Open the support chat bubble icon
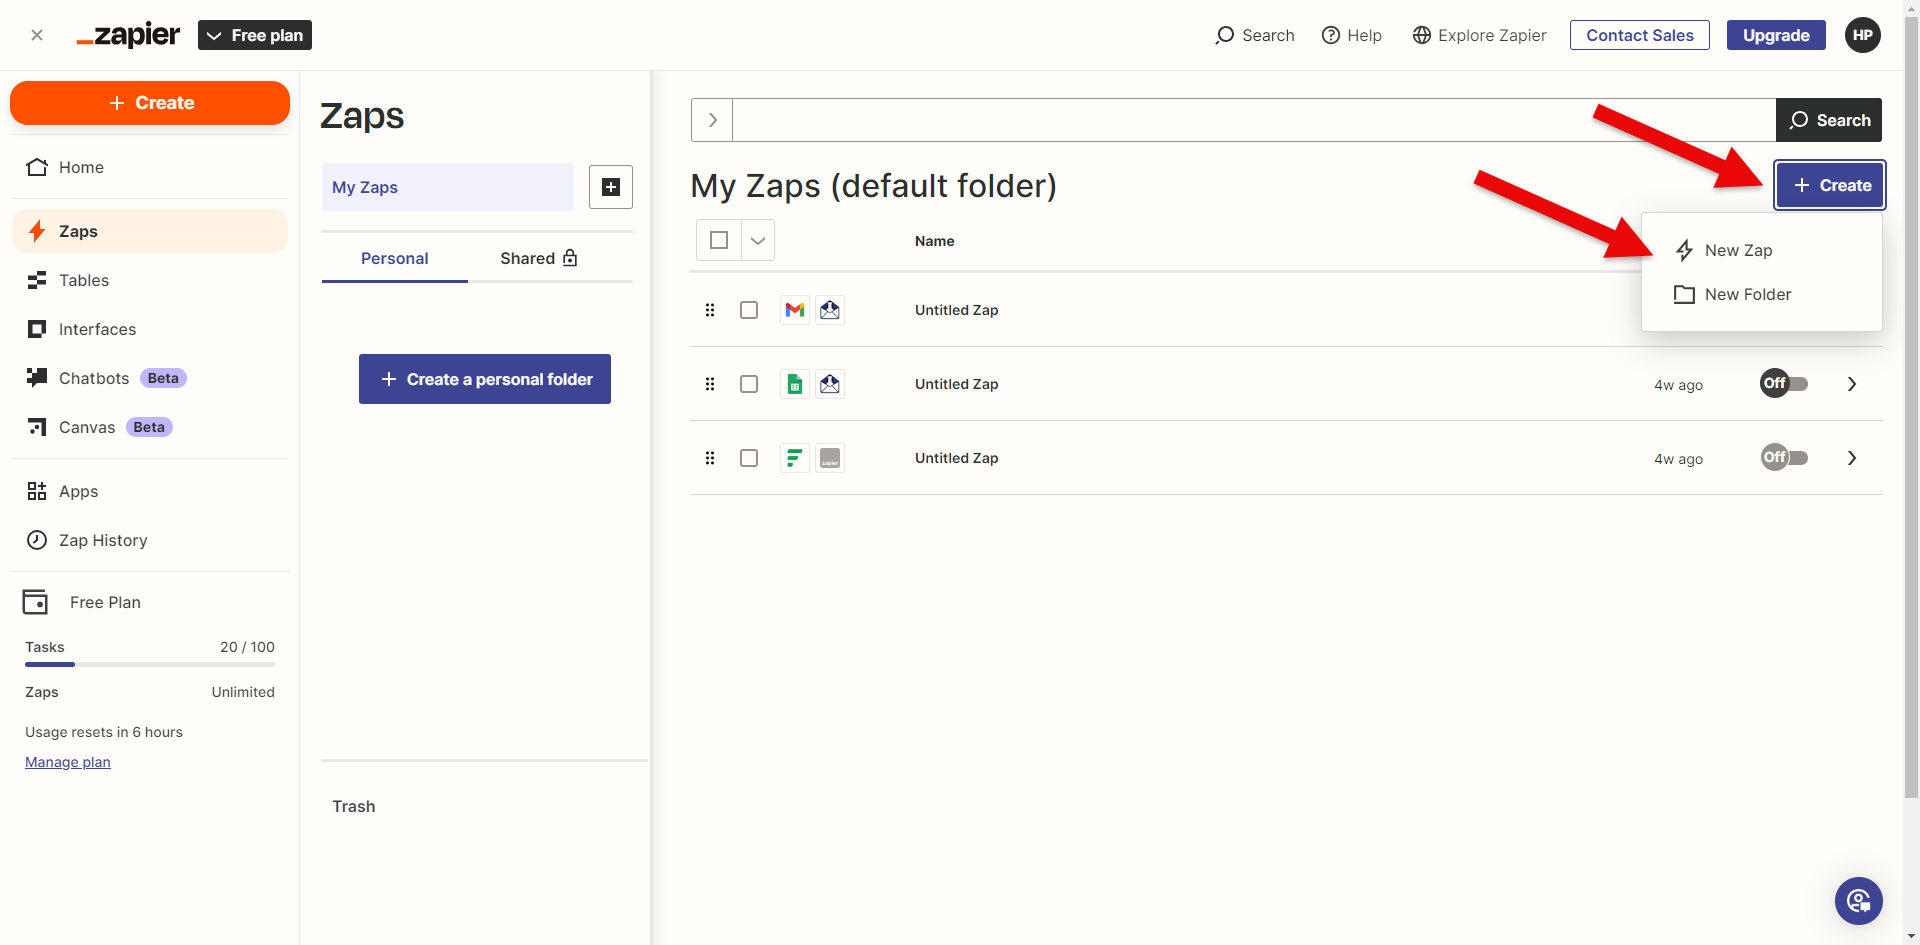 tap(1859, 901)
